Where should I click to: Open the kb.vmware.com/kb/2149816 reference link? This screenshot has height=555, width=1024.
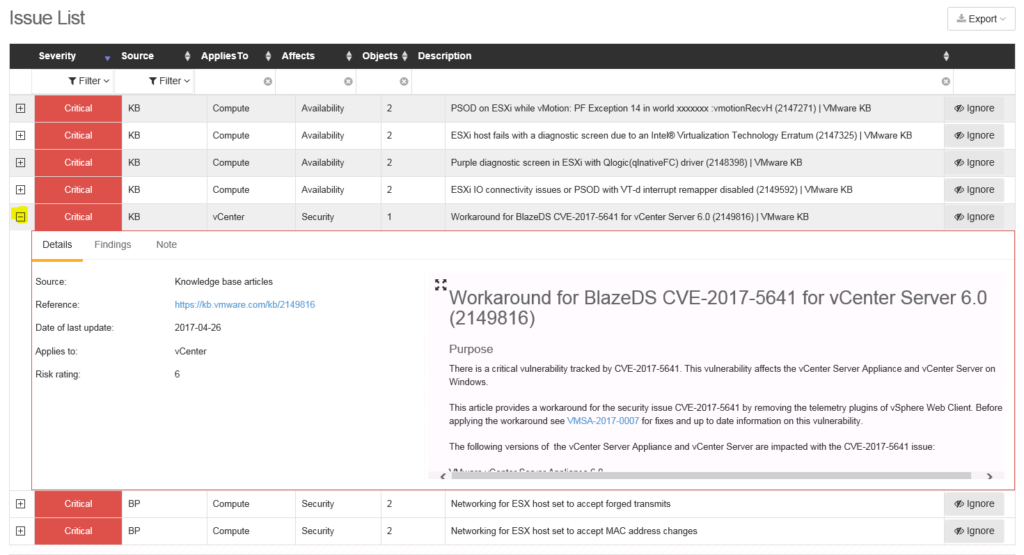(245, 305)
